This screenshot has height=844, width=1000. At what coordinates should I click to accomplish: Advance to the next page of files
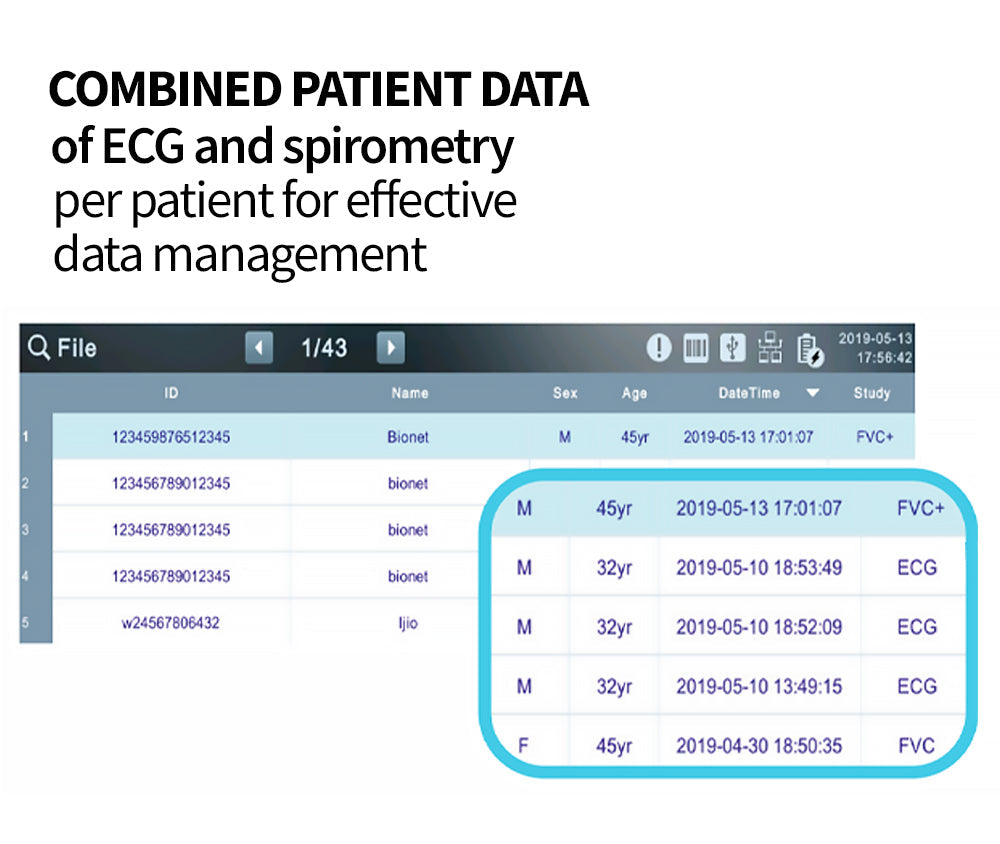[390, 347]
